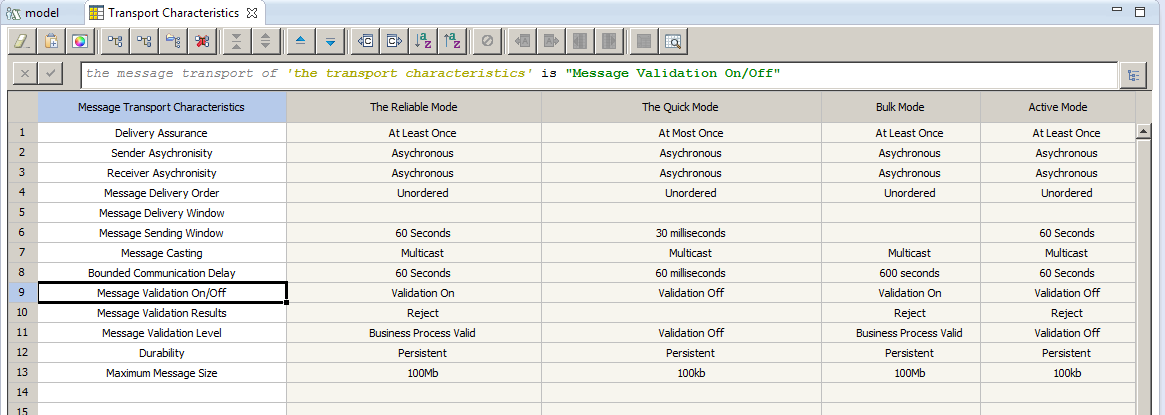Viewport: 1165px width, 415px height.
Task: Click the tree icon right of formula bar
Action: click(x=1133, y=75)
